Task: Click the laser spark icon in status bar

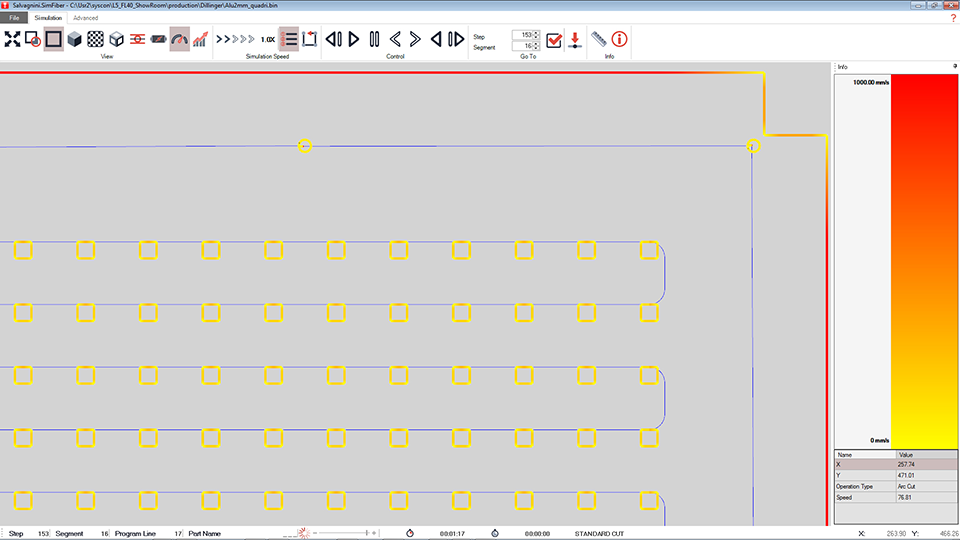Action: 304,533
